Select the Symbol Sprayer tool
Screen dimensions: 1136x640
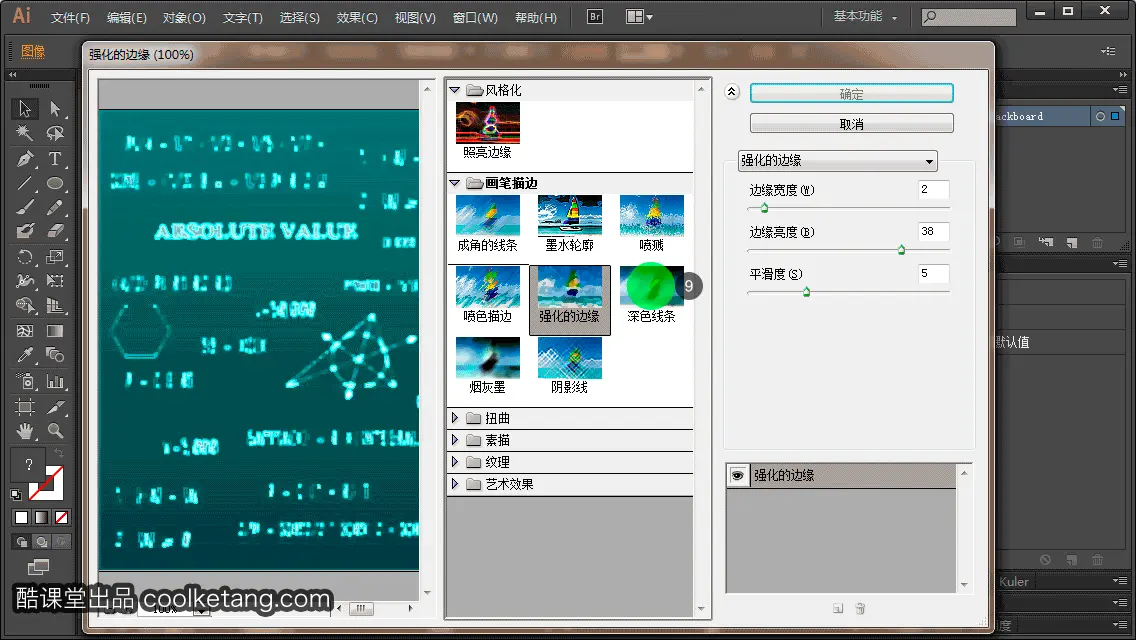[x=25, y=381]
